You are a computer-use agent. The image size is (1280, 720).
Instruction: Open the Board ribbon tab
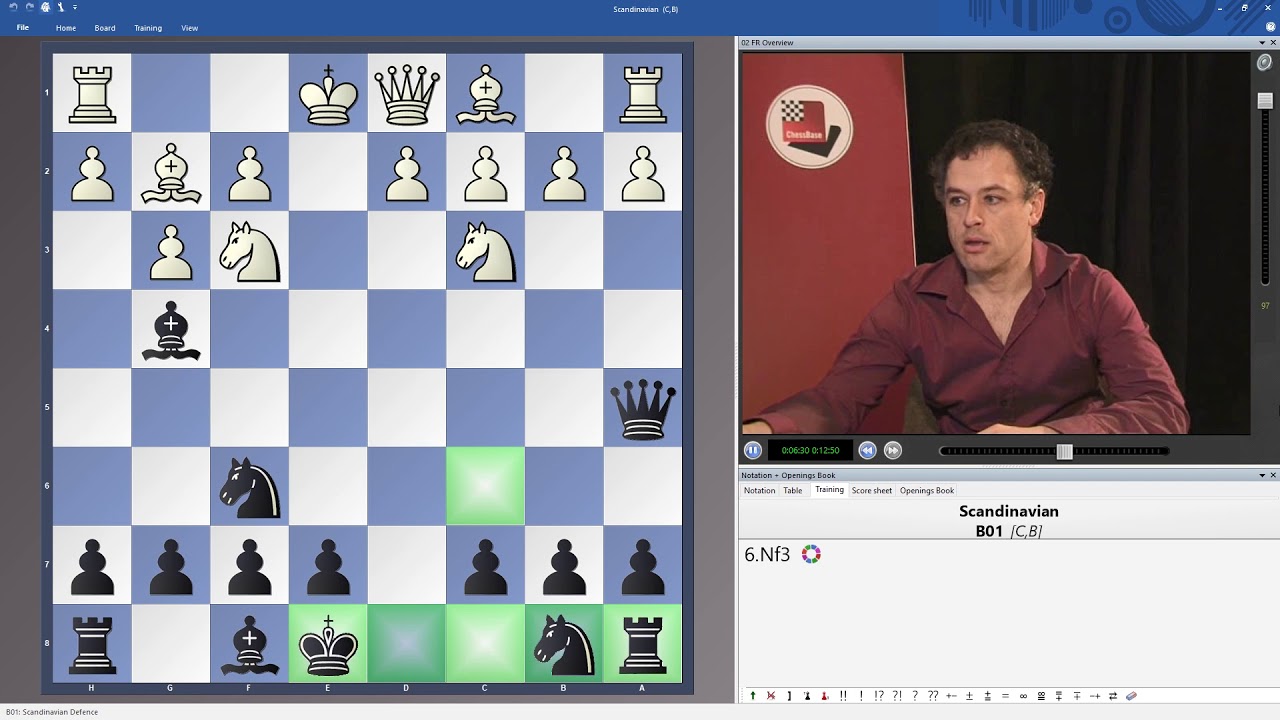105,28
